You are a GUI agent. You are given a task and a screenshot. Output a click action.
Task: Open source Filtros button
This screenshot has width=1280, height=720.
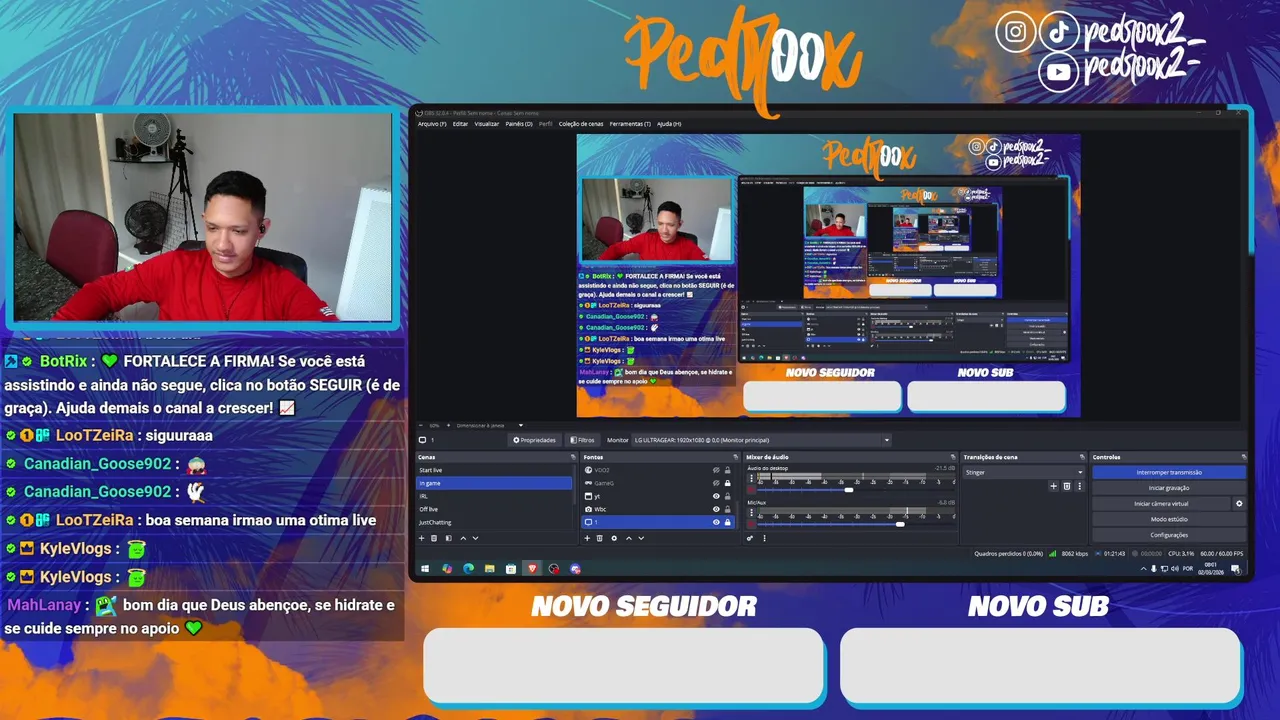tap(583, 440)
